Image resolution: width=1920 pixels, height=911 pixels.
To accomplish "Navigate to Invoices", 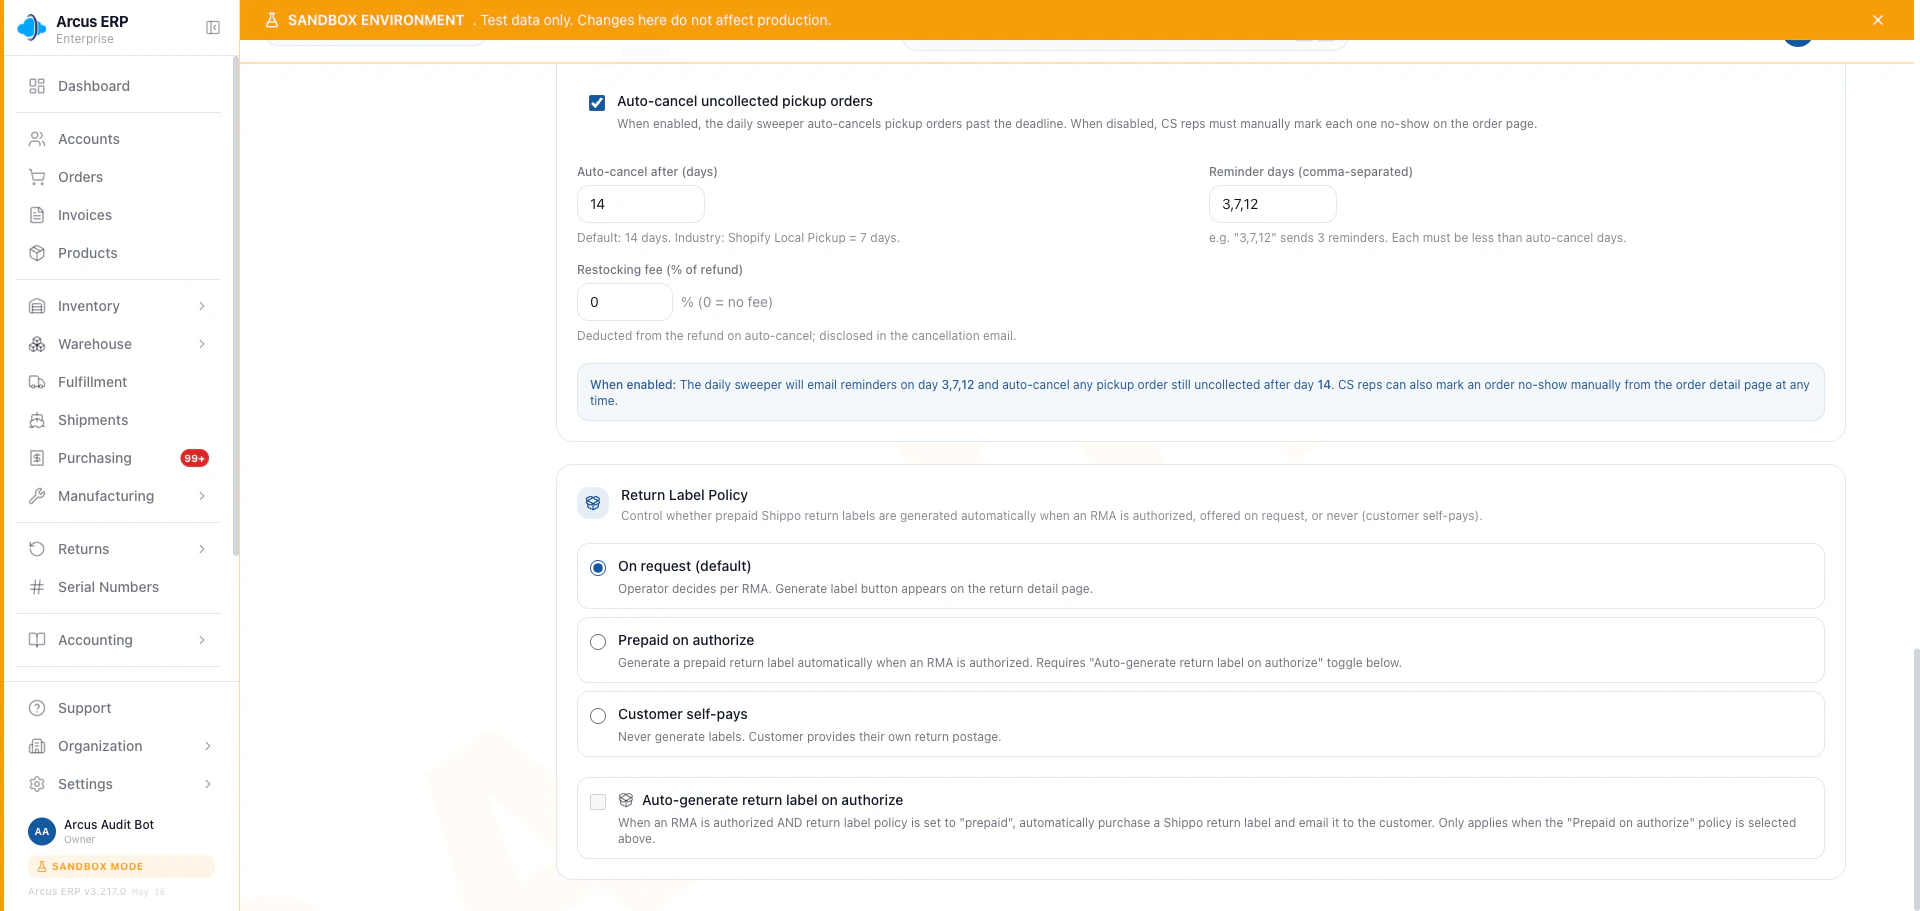I will pos(119,215).
